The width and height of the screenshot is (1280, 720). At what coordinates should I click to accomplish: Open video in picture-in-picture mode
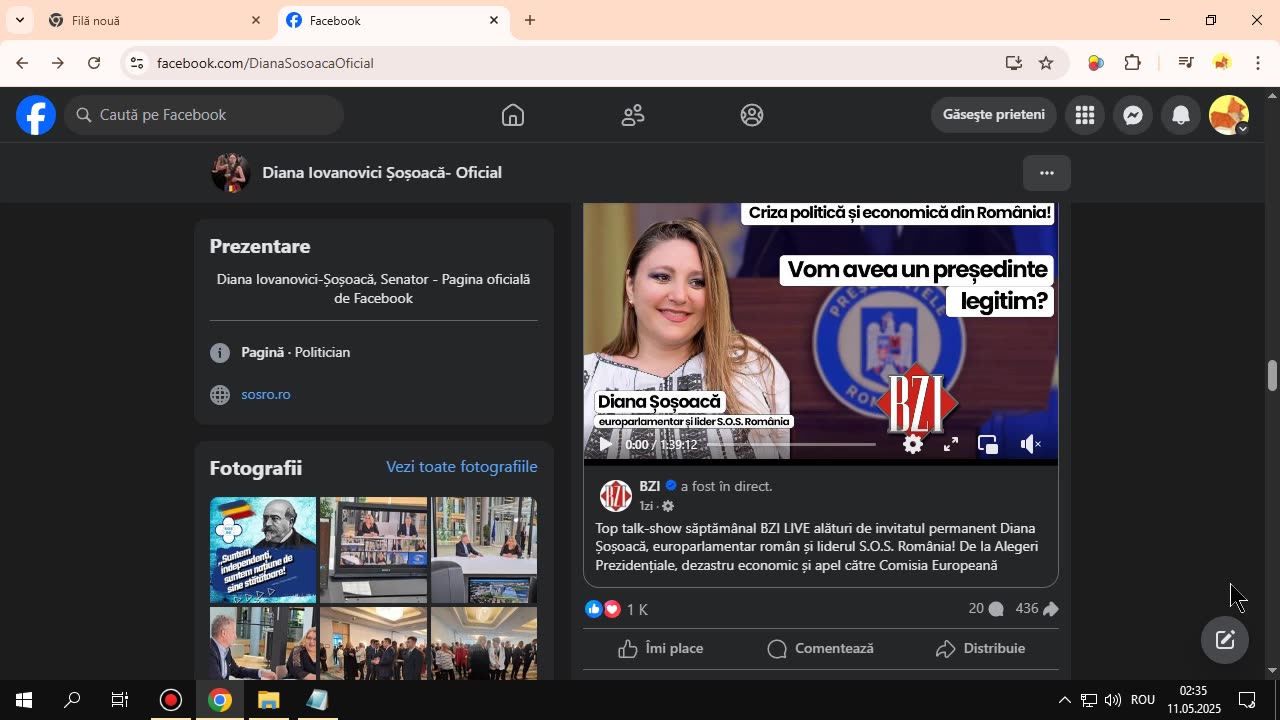point(988,444)
